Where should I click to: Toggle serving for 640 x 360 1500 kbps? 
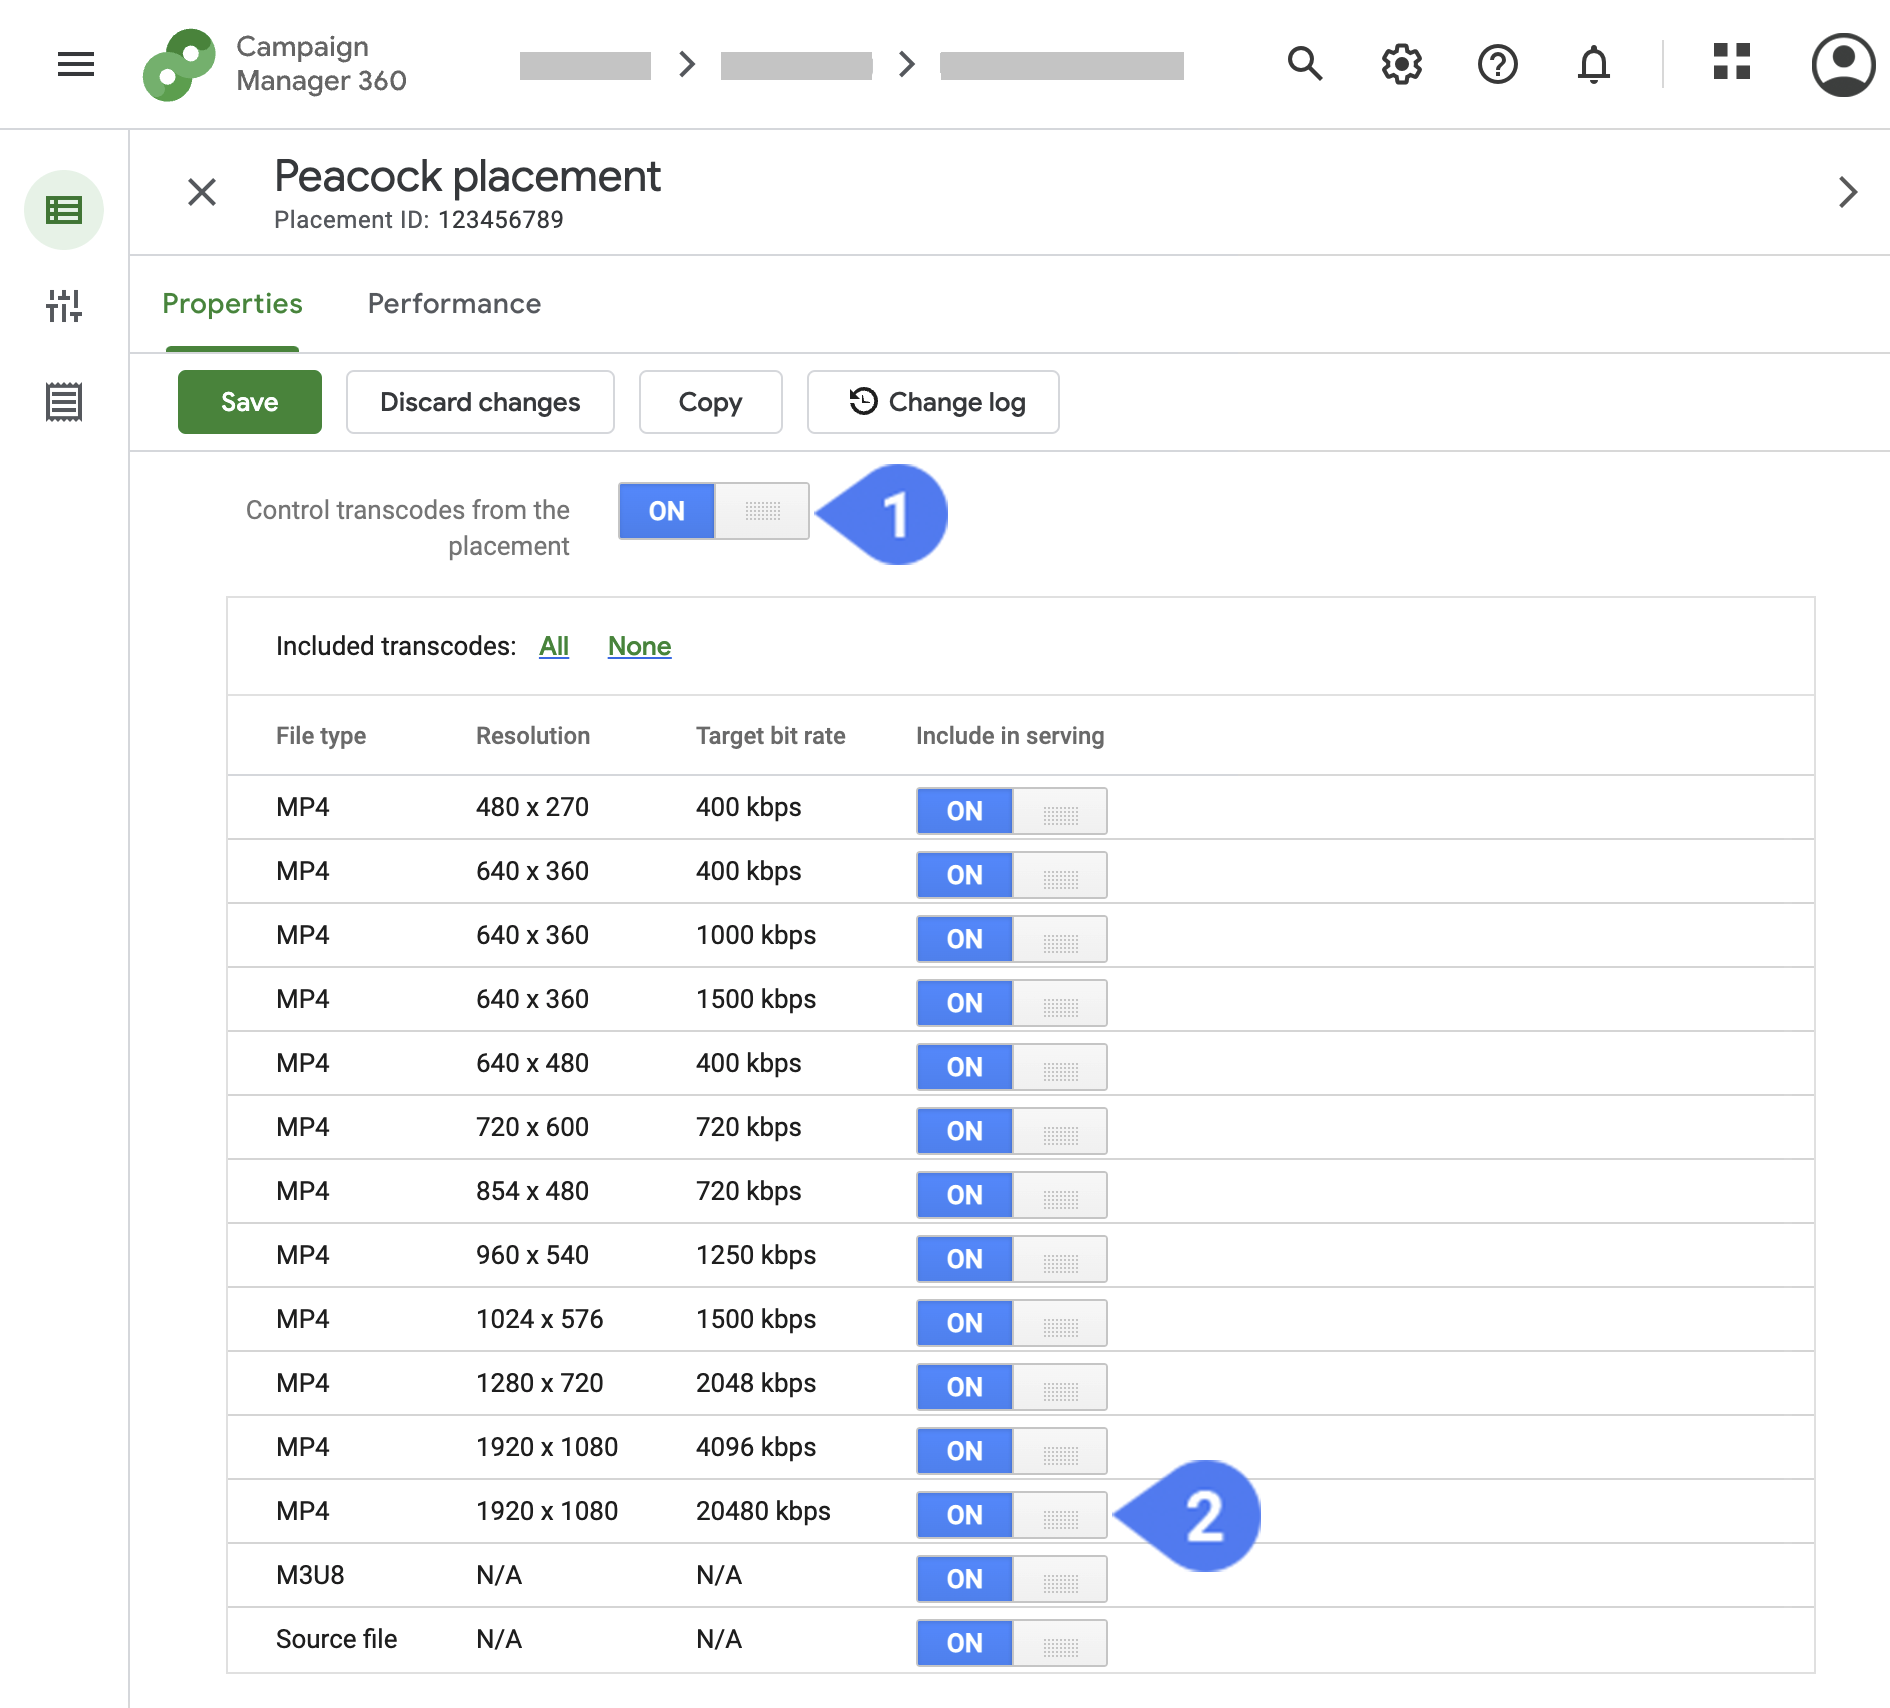(1012, 1003)
